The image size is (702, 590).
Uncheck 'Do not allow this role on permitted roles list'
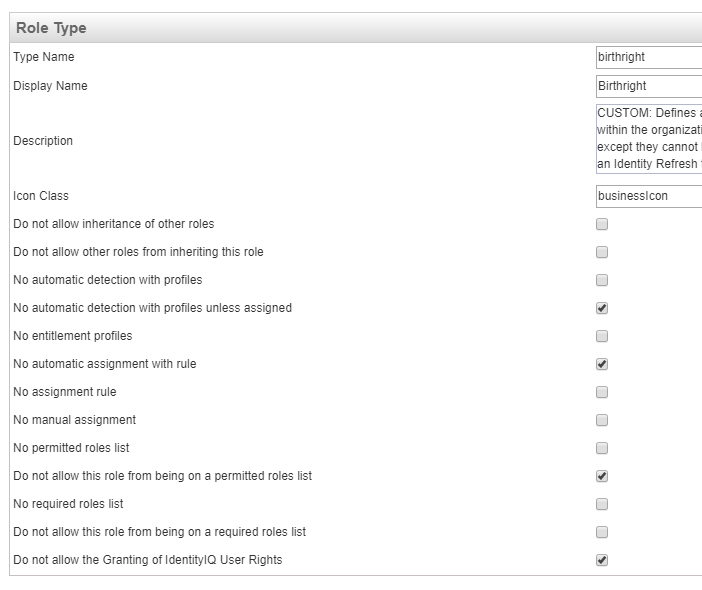(602, 476)
